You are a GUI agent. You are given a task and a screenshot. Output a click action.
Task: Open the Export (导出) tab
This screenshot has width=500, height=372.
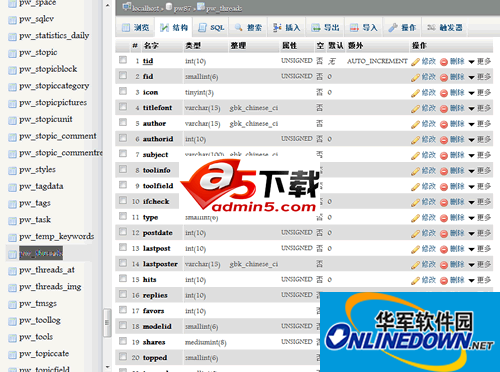tap(325, 28)
